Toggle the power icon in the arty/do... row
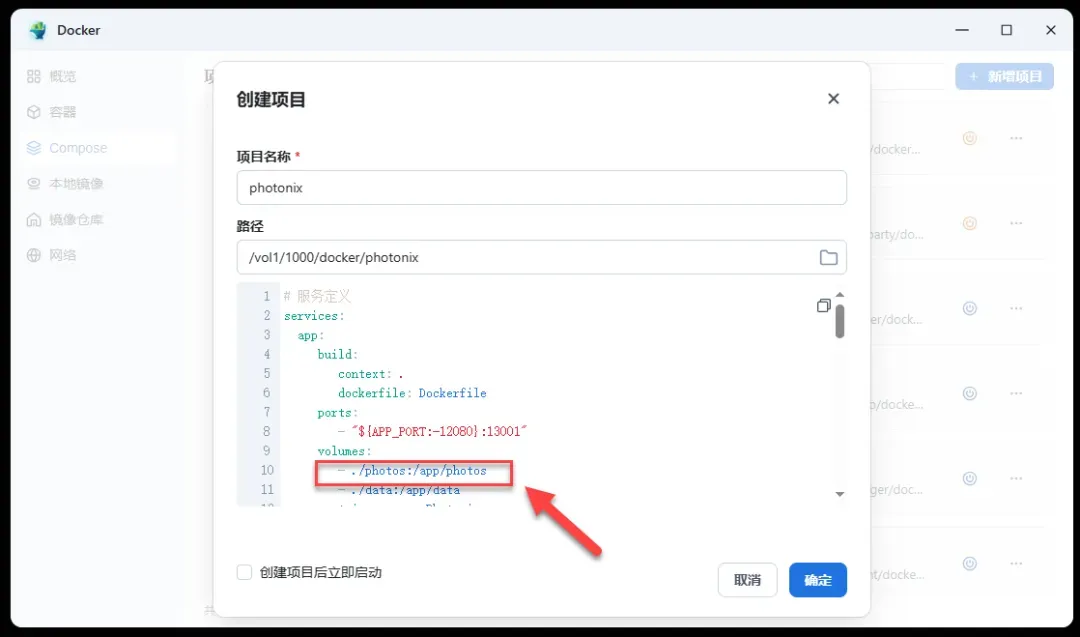 [970, 223]
